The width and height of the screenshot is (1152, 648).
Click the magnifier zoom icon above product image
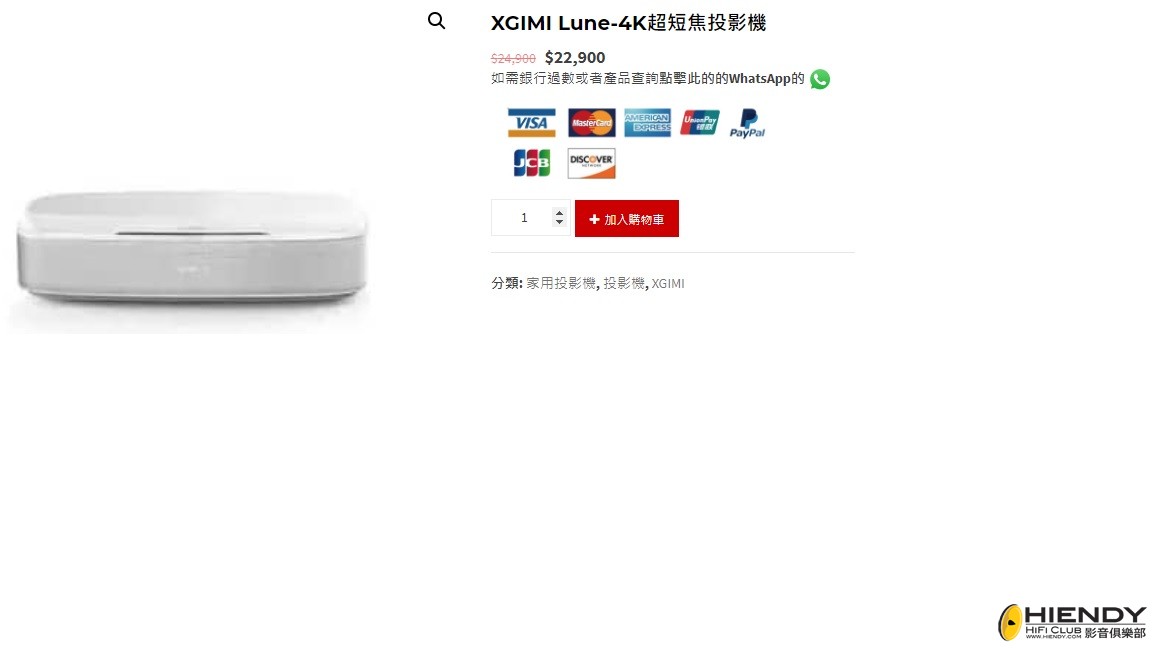(436, 21)
